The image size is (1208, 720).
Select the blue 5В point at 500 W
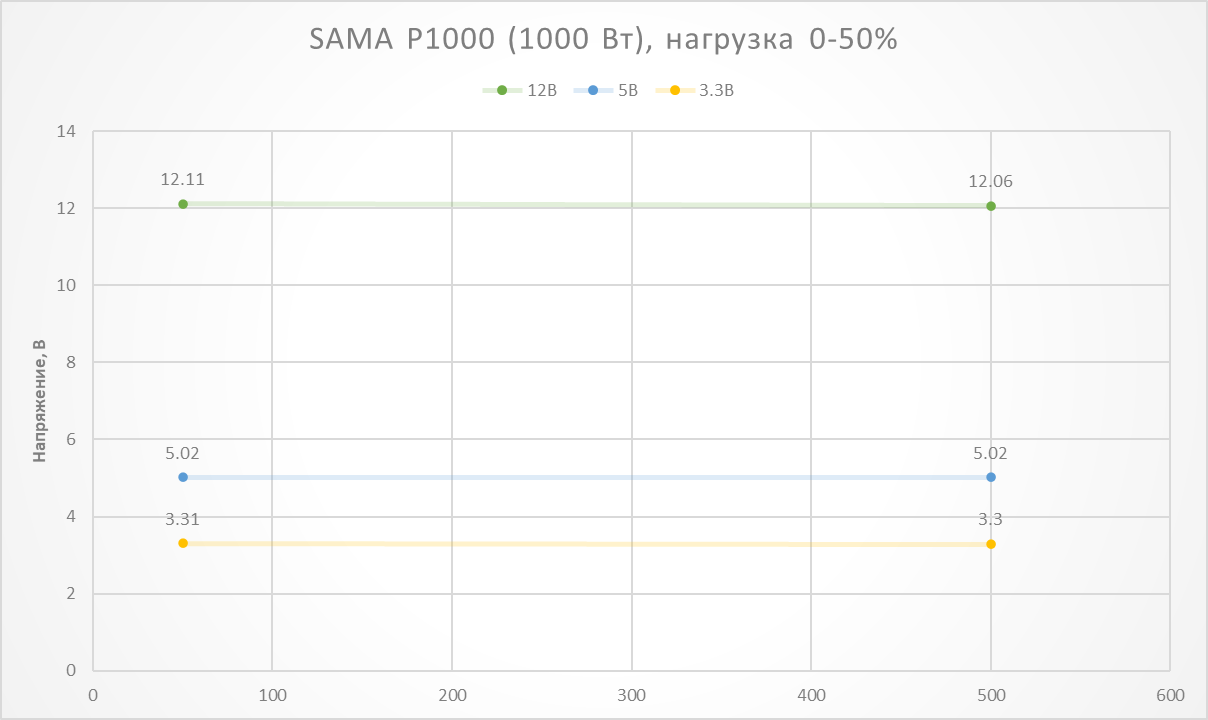(991, 477)
